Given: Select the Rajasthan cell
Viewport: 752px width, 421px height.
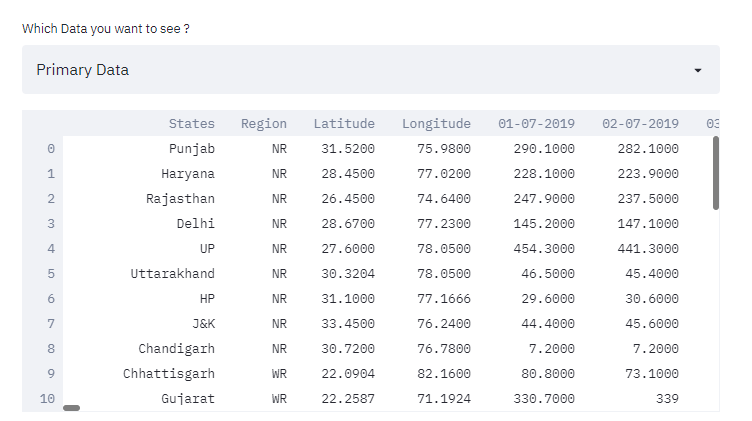Looking at the screenshot, I should 180,199.
